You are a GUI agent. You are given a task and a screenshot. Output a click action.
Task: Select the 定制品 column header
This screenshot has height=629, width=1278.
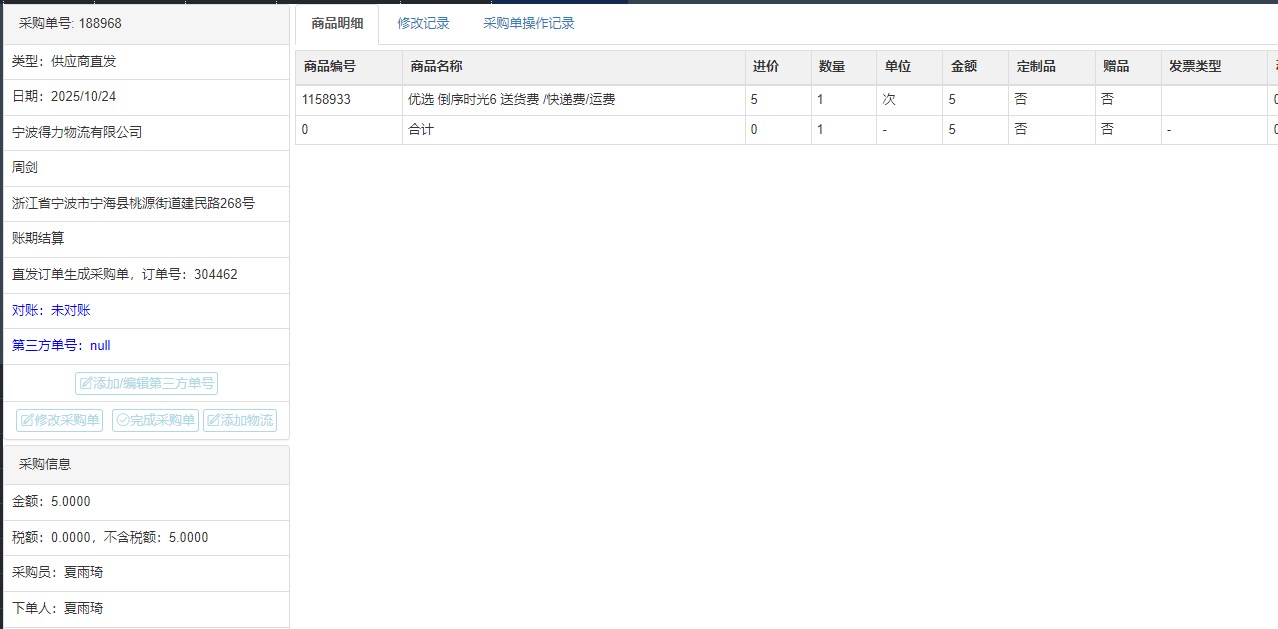coord(1035,67)
